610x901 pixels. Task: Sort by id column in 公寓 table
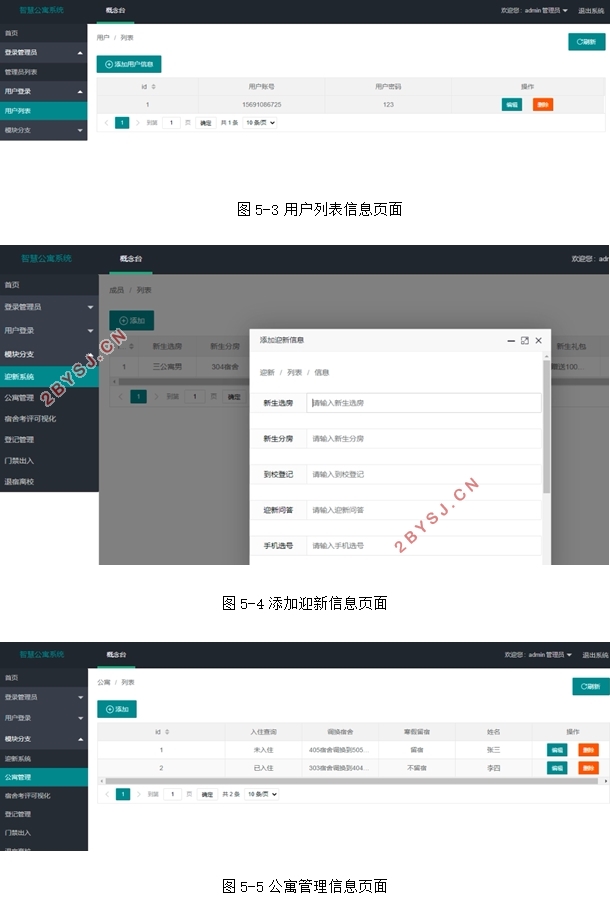(167, 732)
